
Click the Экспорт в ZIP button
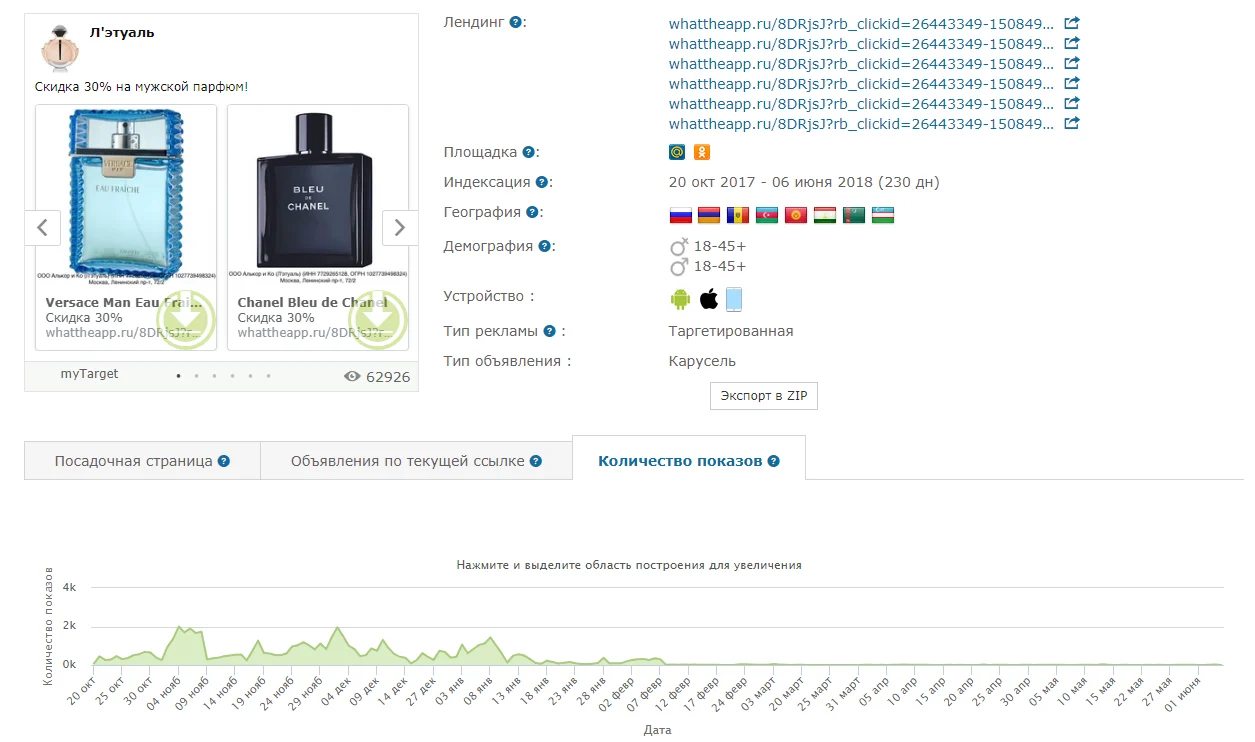click(x=764, y=395)
